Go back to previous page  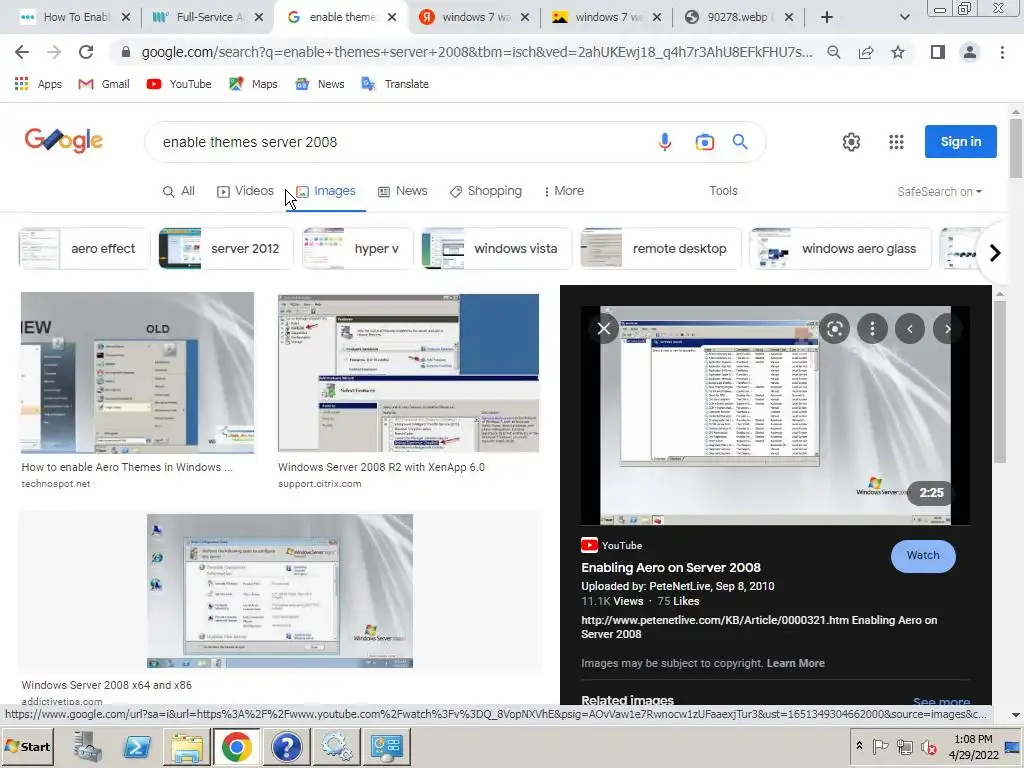(22, 52)
